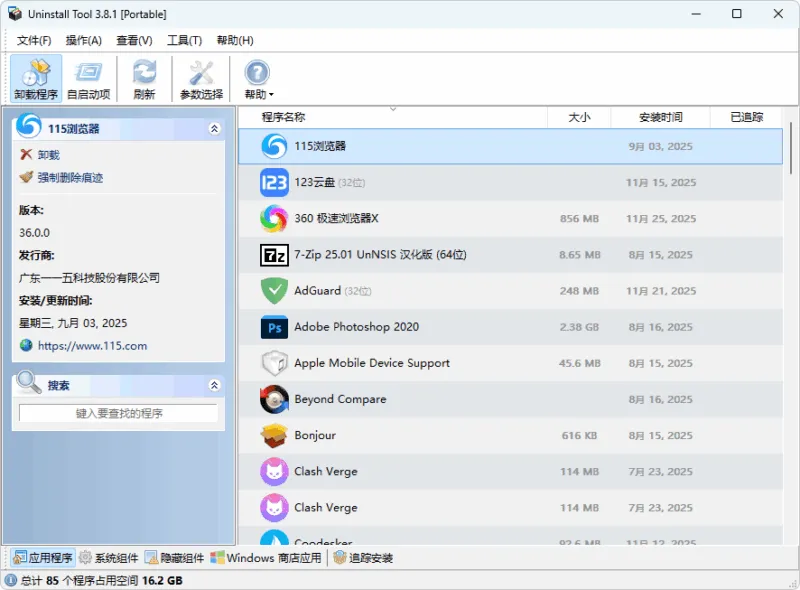Select the Bonjour box icon
Screen dimensions: 800x590
click(x=274, y=435)
